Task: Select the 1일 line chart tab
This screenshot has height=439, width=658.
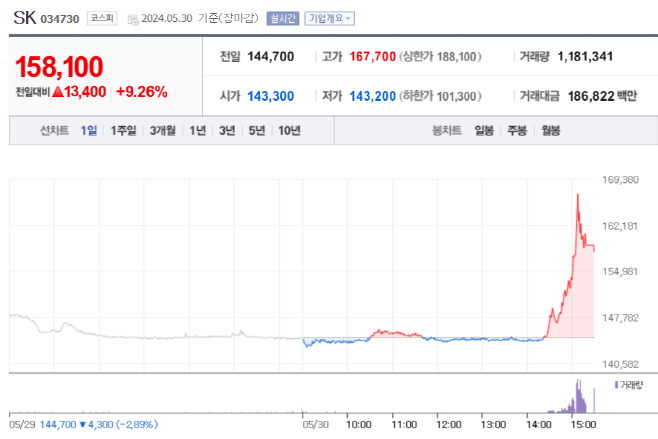Action: [x=89, y=131]
